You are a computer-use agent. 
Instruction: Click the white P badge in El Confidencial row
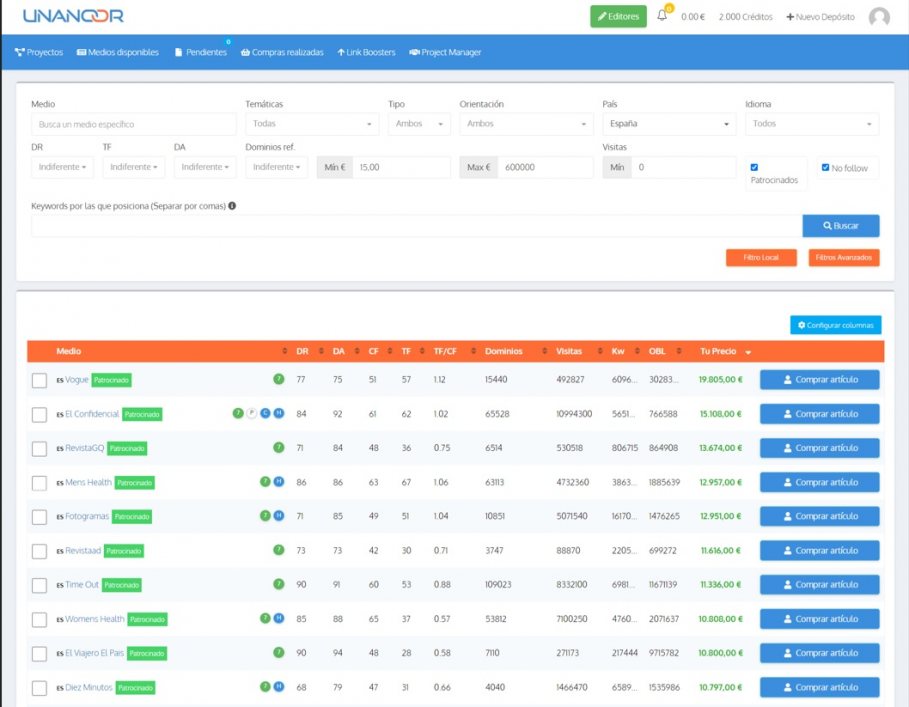252,413
